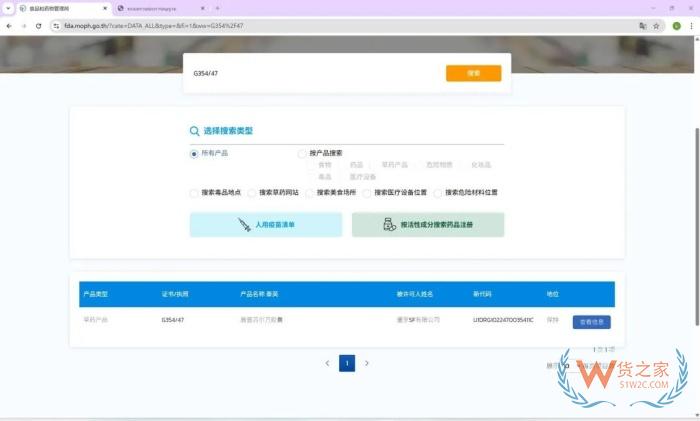Select the 搜索草药网站 radio button
Image resolution: width=700 pixels, height=421 pixels.
coord(252,193)
